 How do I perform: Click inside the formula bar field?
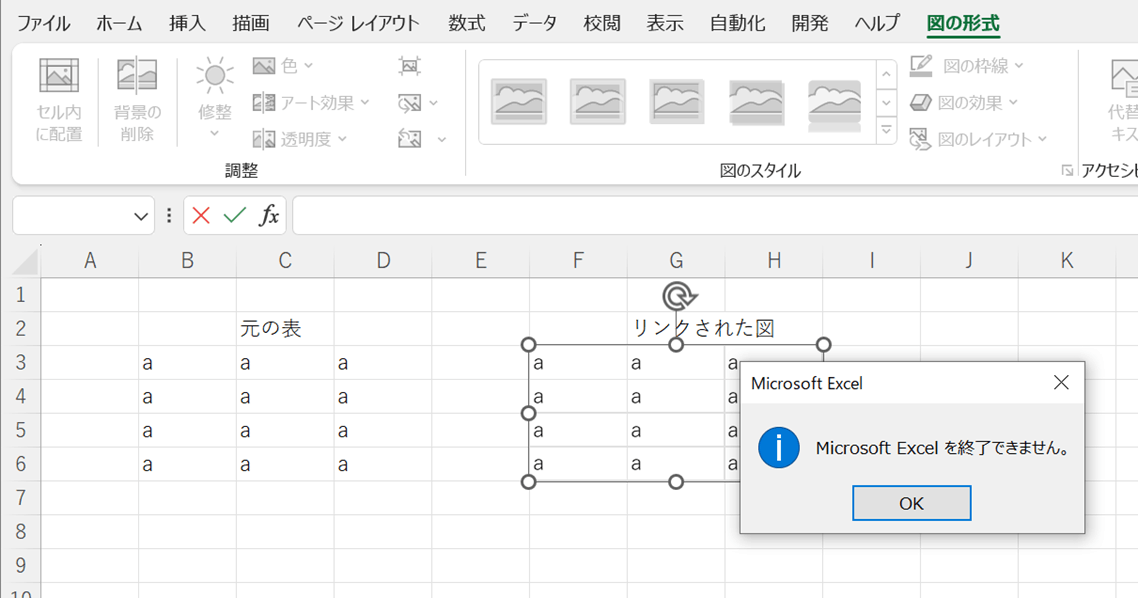click(x=715, y=216)
